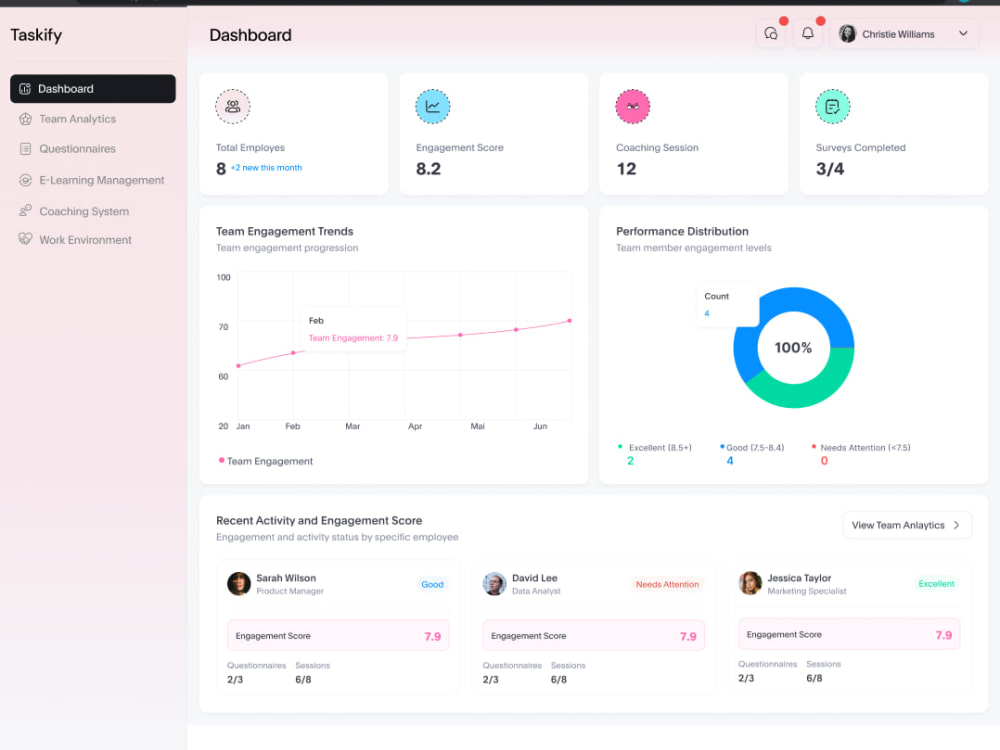
Task: Click the Engagement Score chart icon
Action: pyautogui.click(x=432, y=107)
